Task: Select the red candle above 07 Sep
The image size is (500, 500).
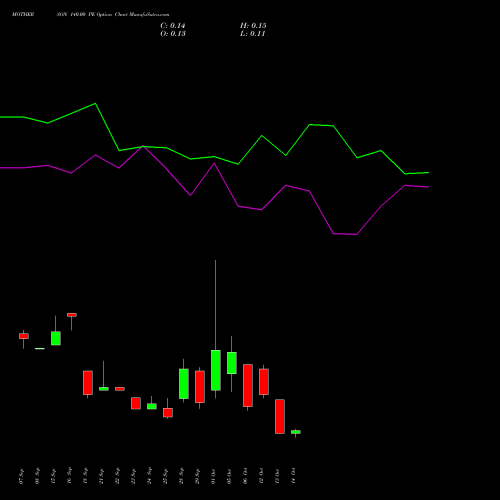Action: pos(24,336)
